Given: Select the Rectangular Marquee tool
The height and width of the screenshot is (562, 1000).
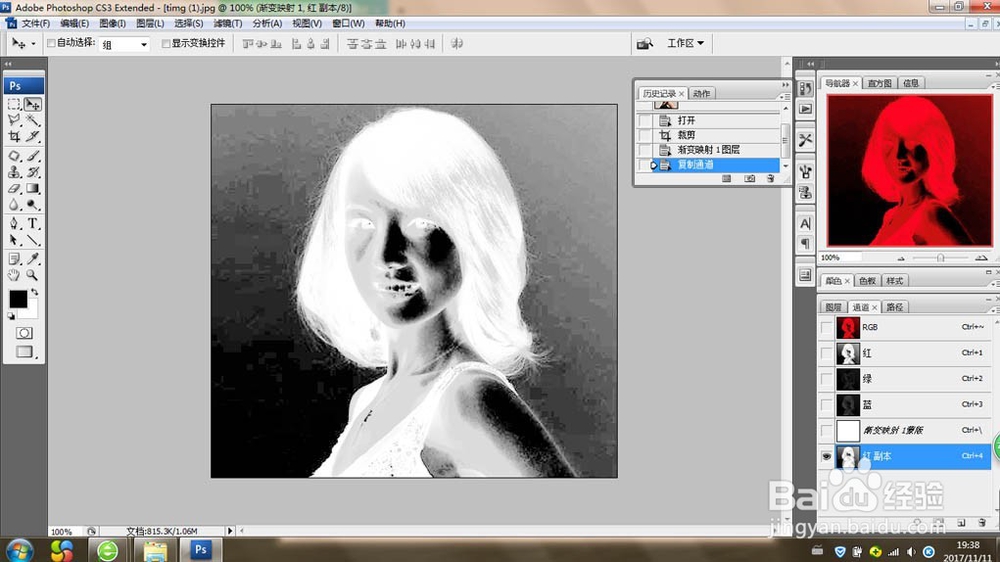Looking at the screenshot, I should (14, 104).
